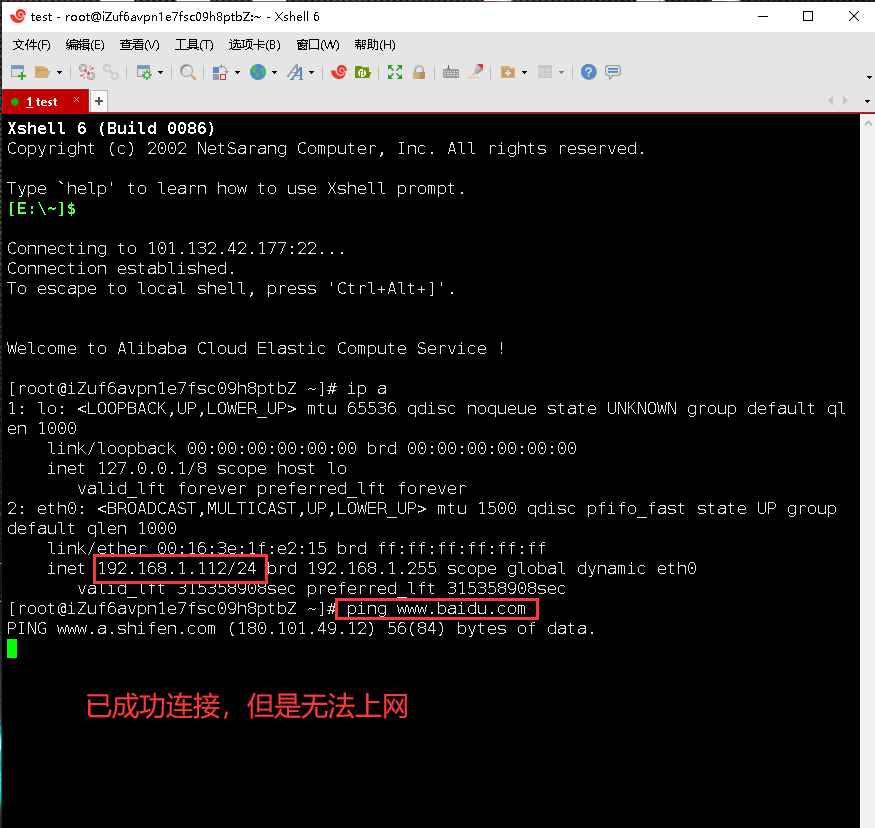Click the Font icon

295,72
